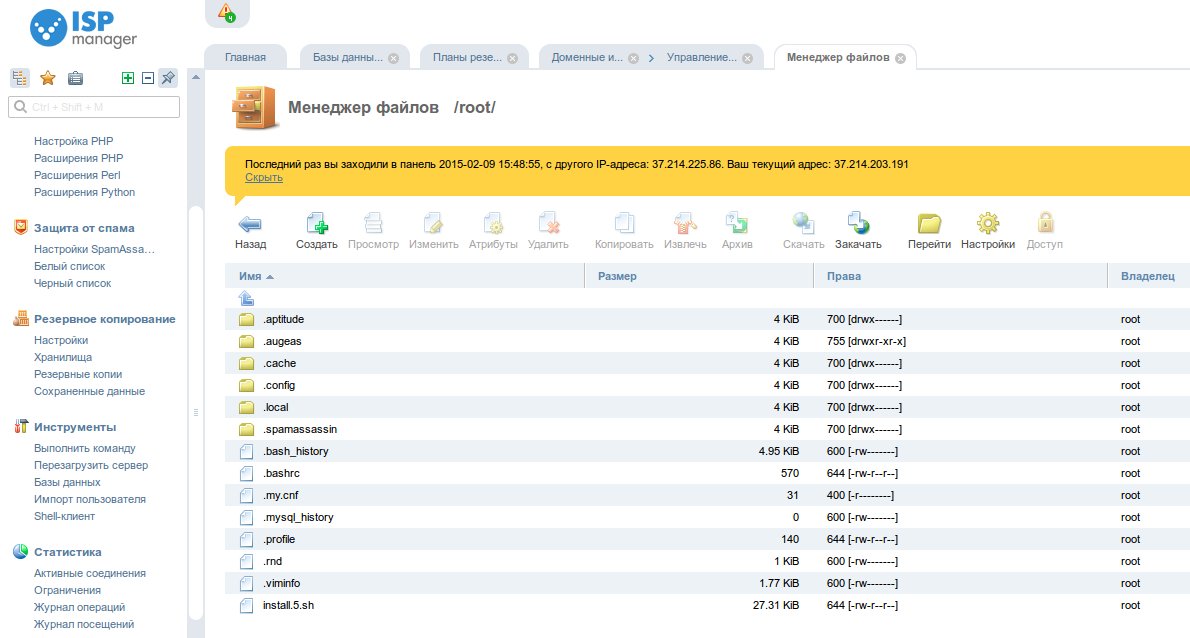The width and height of the screenshot is (1190, 638).
Task: Open file manager Настройки gear icon
Action: pos(987,224)
